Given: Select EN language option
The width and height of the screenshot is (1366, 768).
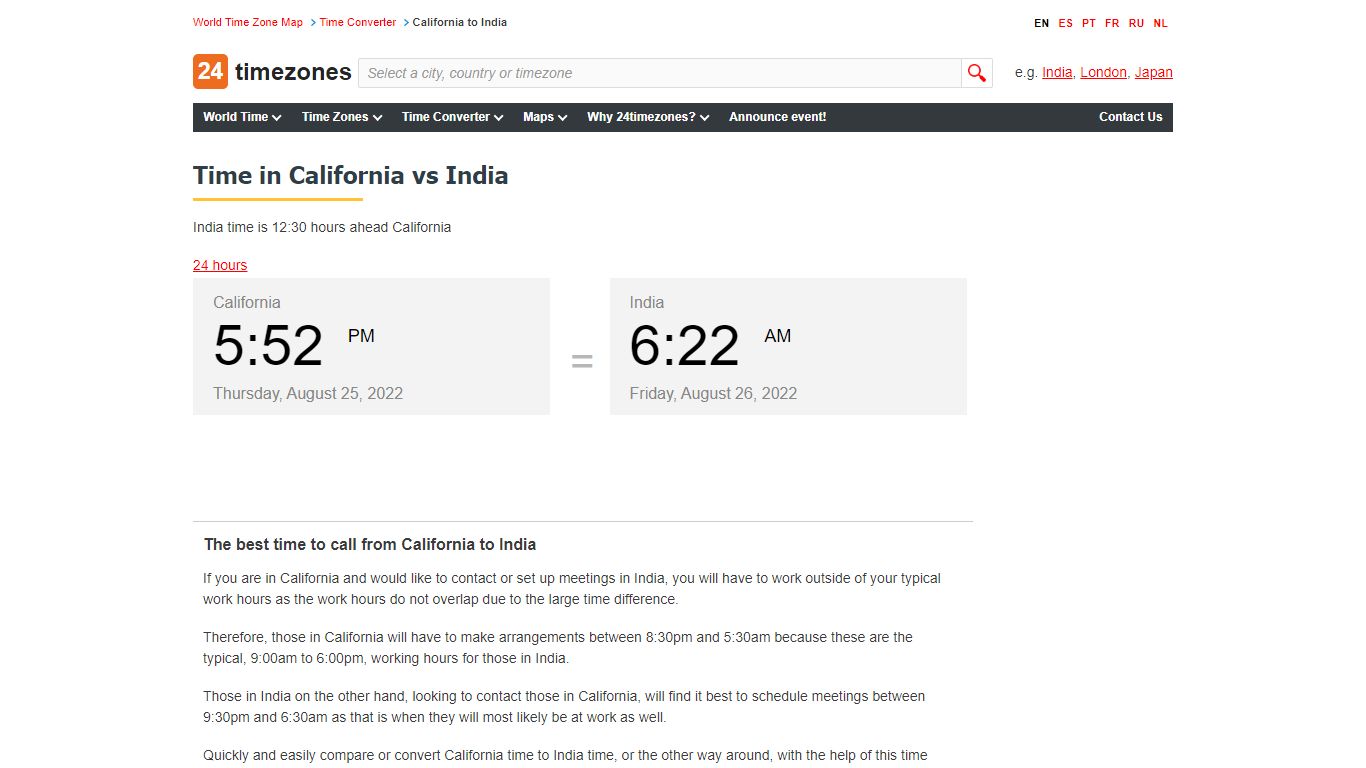Looking at the screenshot, I should (1042, 23).
